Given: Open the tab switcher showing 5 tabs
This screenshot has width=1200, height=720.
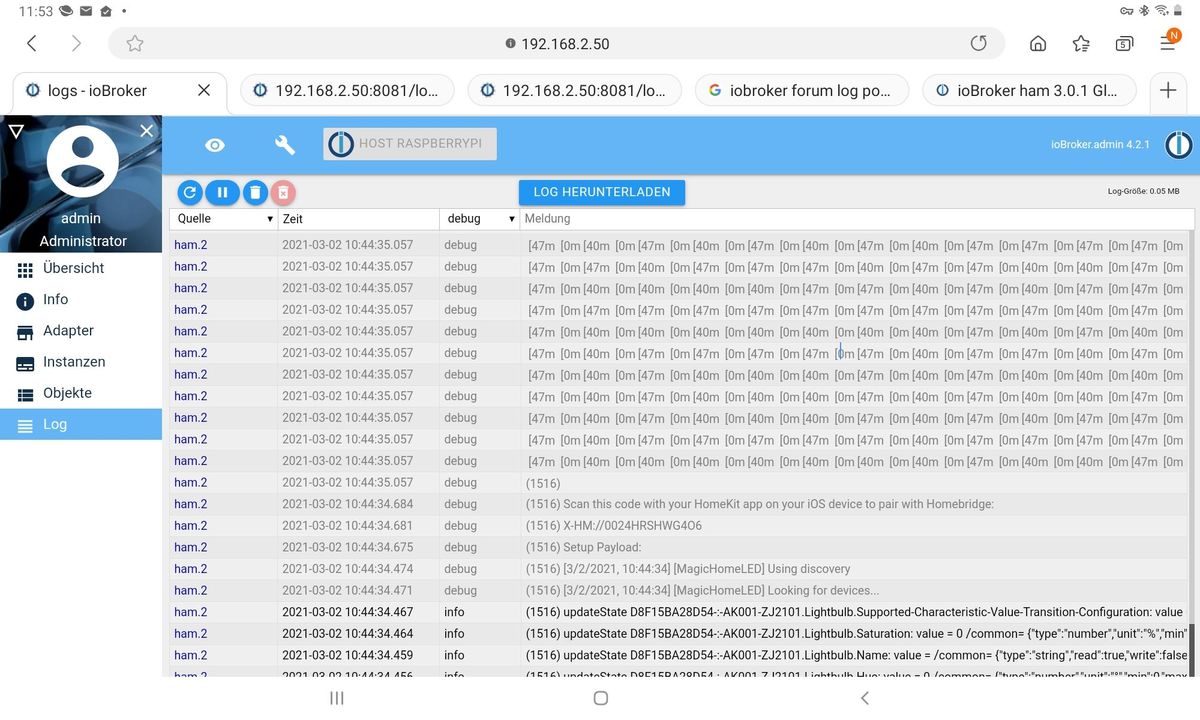Looking at the screenshot, I should pos(1124,43).
